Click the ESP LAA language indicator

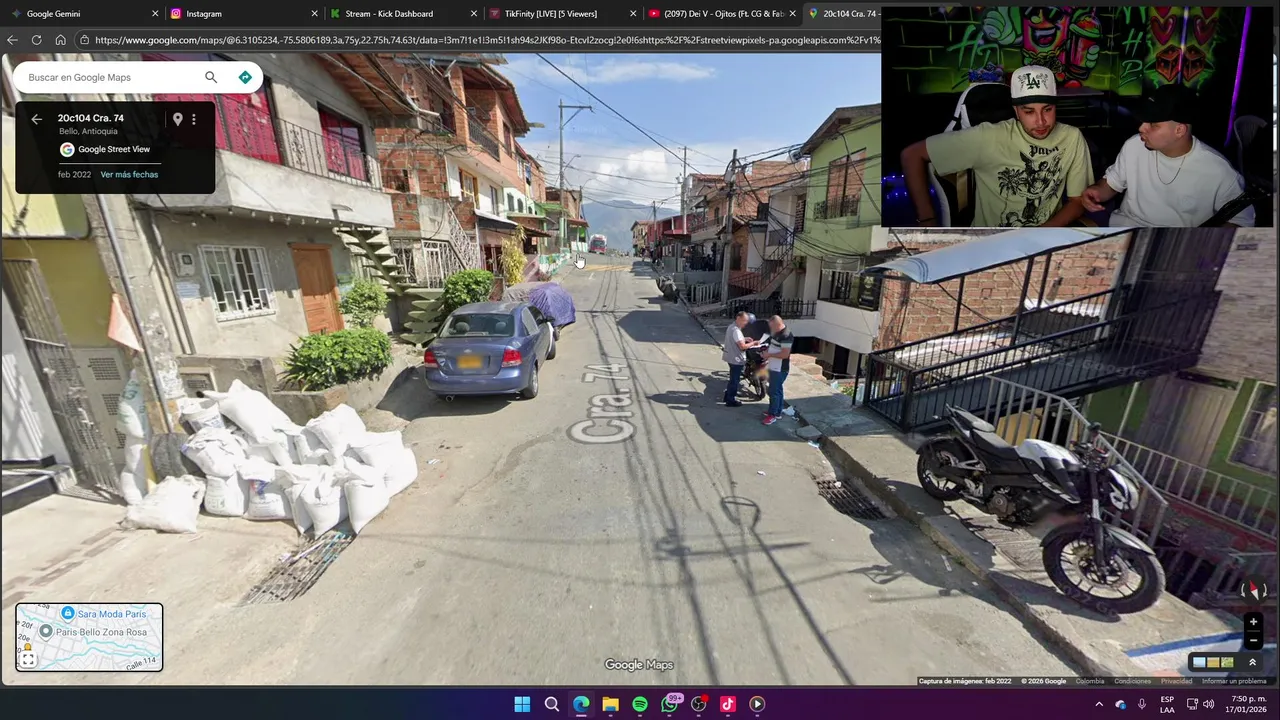click(1167, 704)
